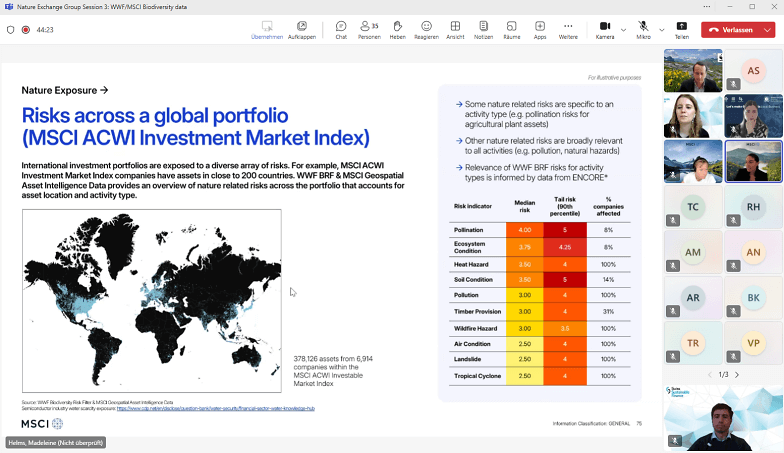Open the Reagieren reactions menu
Viewport: 784px width, 453px height.
(426, 29)
